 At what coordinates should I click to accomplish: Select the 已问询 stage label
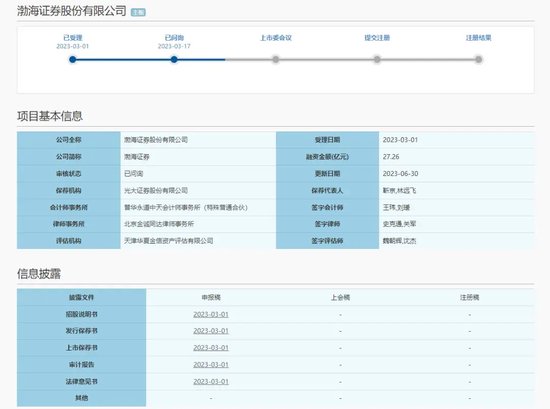click(x=174, y=38)
